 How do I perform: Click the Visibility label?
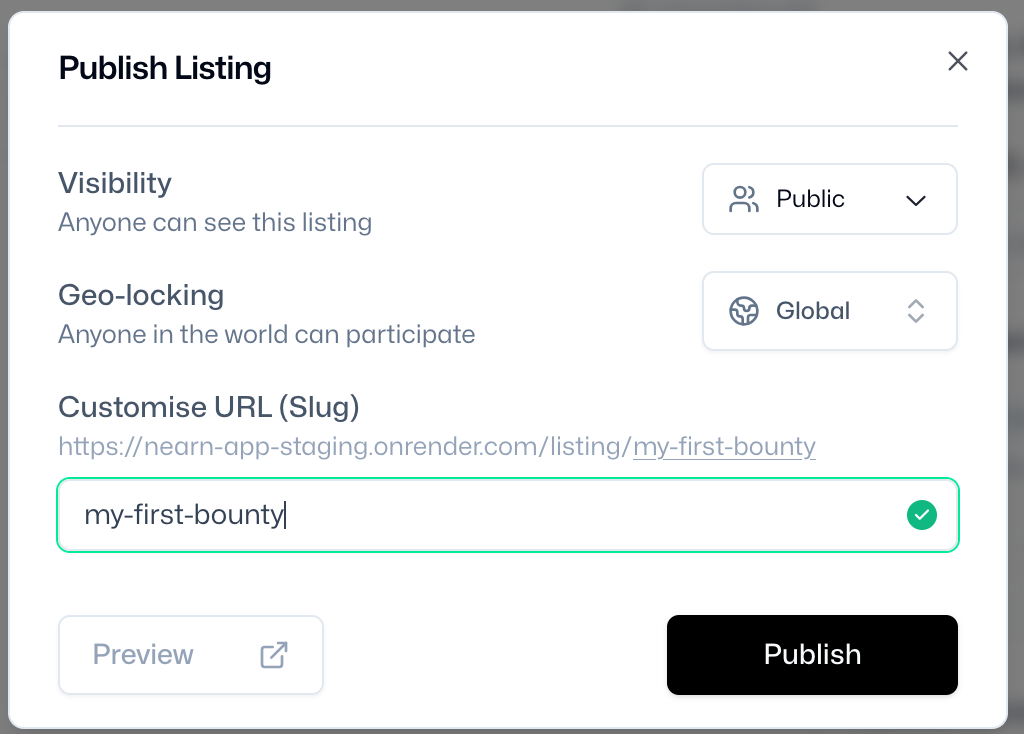pos(115,183)
